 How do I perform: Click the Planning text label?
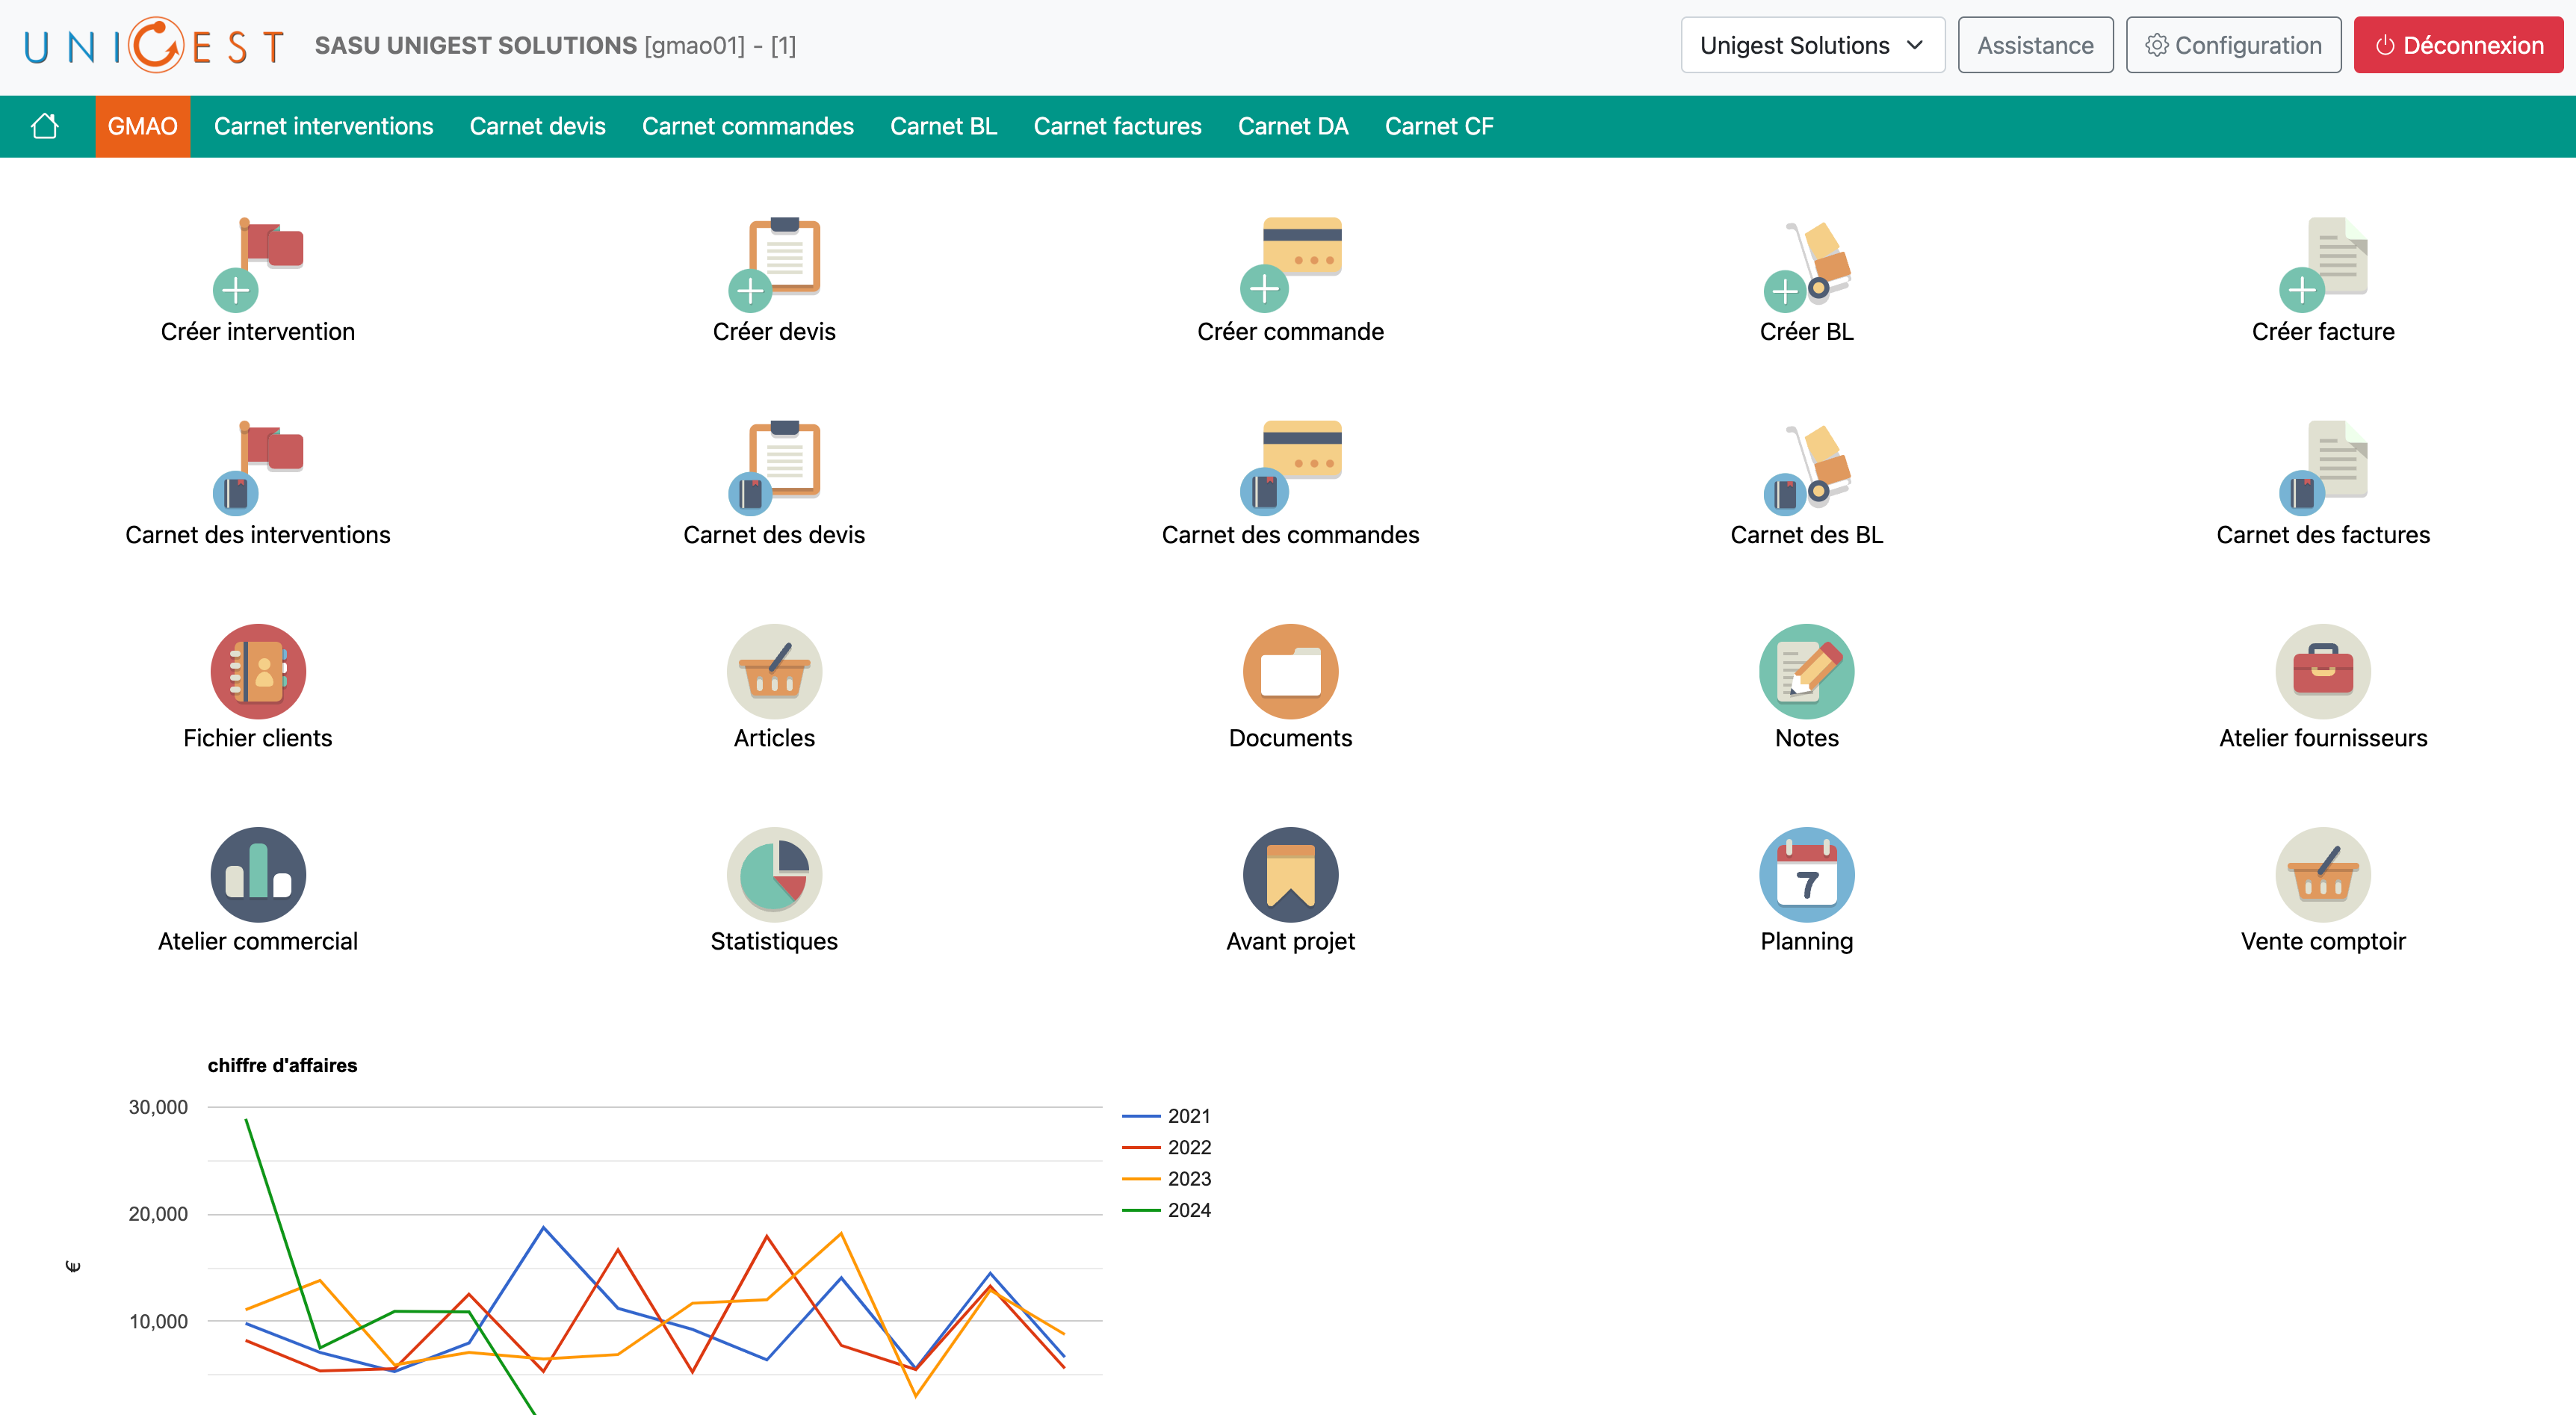(x=1807, y=941)
